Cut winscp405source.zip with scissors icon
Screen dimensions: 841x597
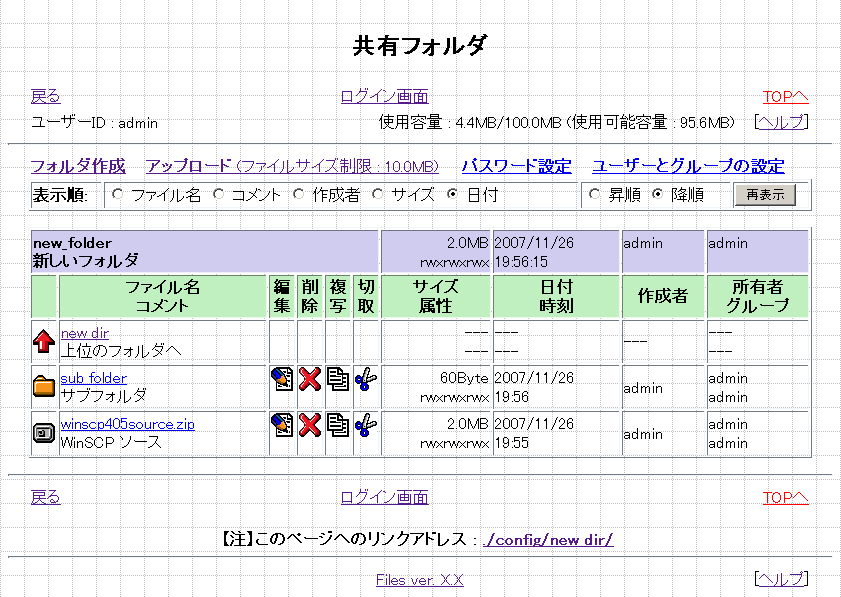(x=366, y=425)
